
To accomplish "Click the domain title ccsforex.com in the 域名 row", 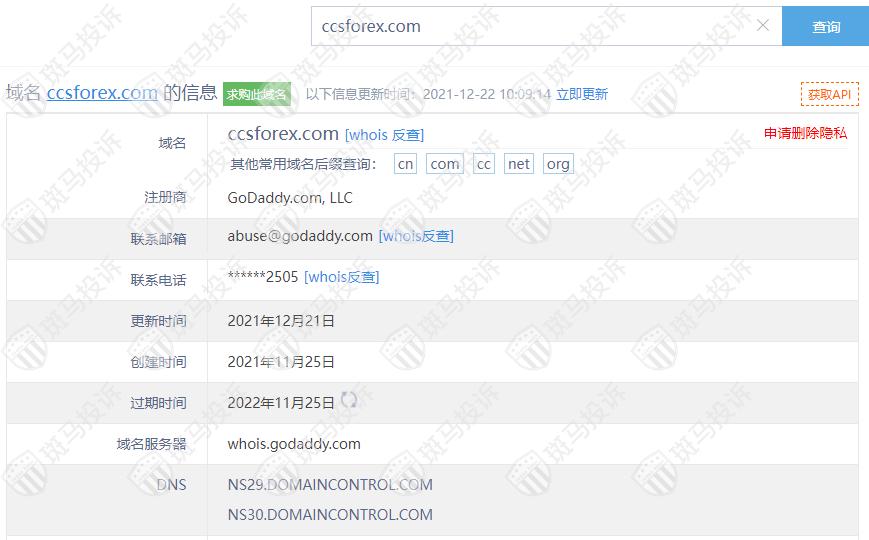I will [283, 134].
